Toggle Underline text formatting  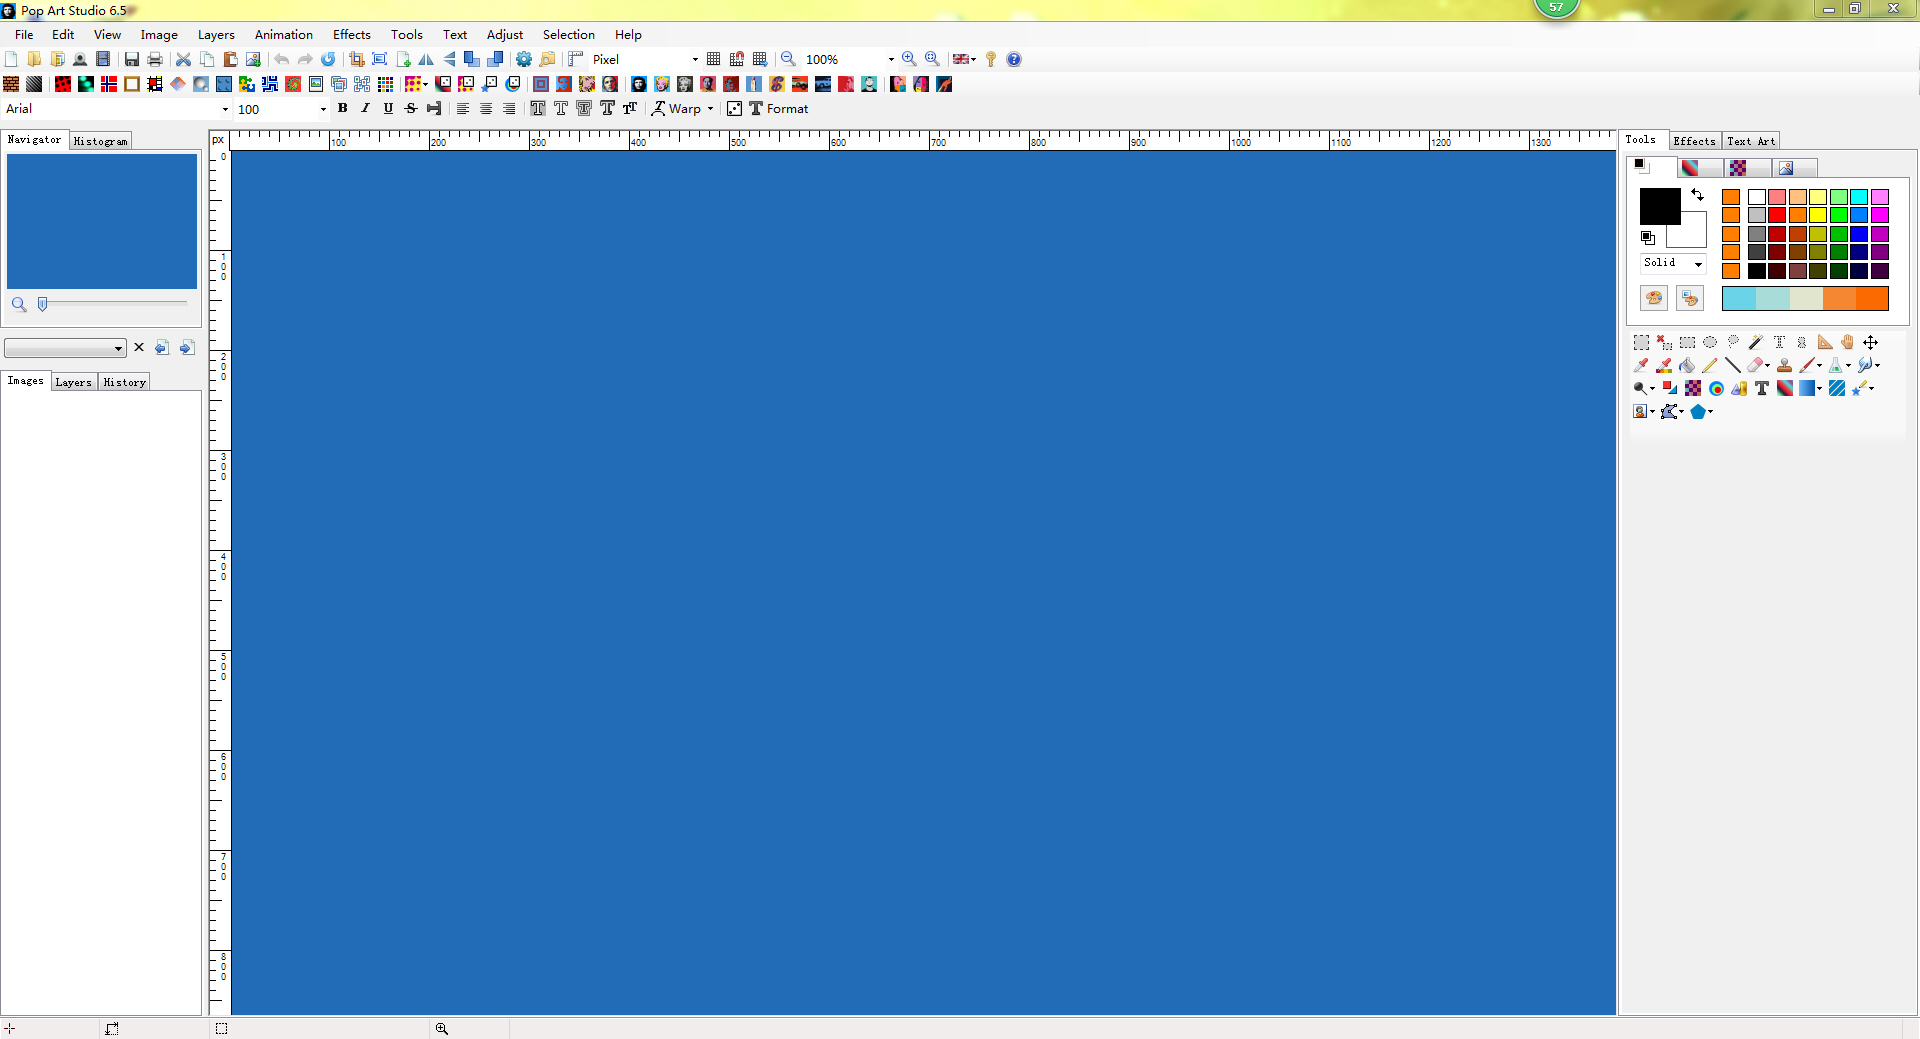(x=388, y=108)
